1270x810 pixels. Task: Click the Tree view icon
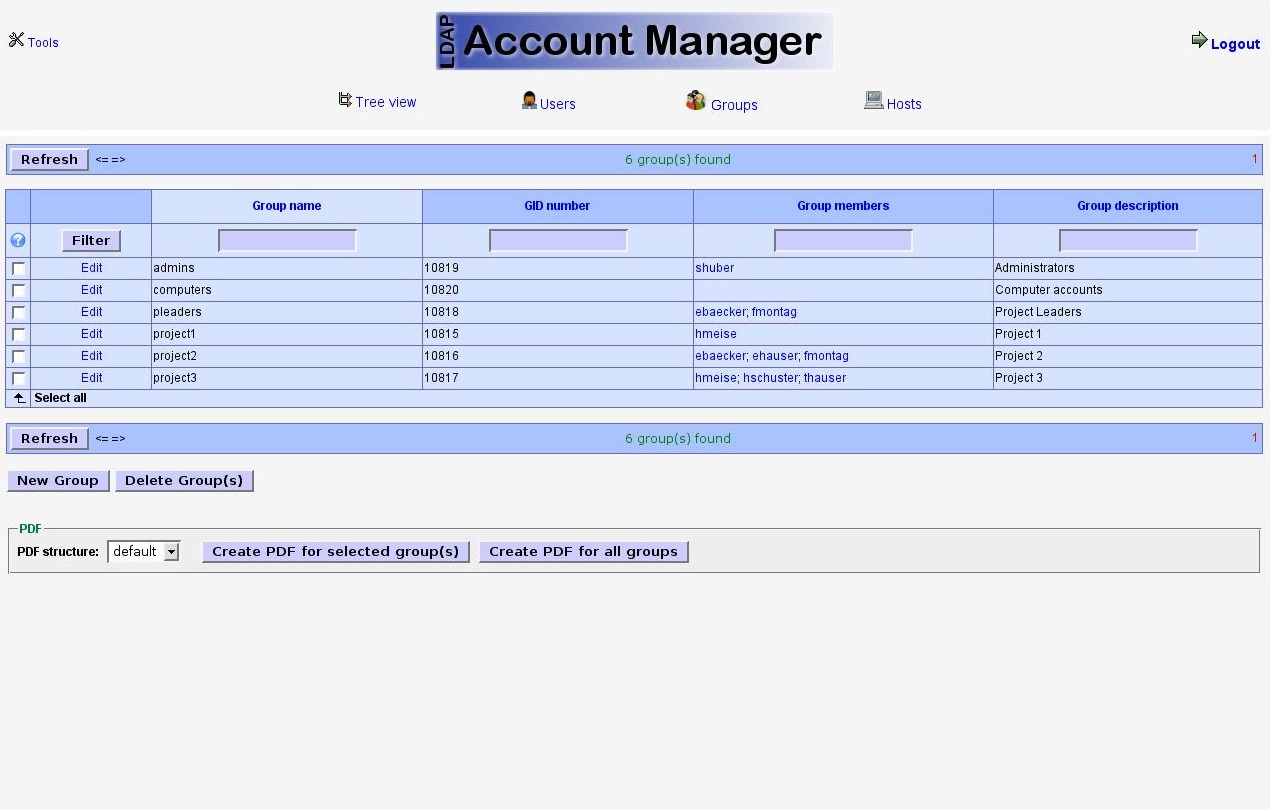(345, 100)
